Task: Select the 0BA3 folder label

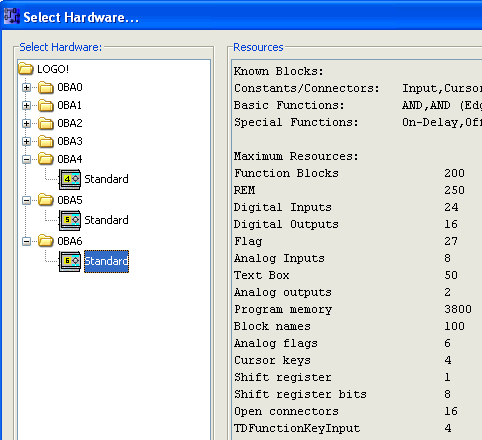Action: coord(70,141)
